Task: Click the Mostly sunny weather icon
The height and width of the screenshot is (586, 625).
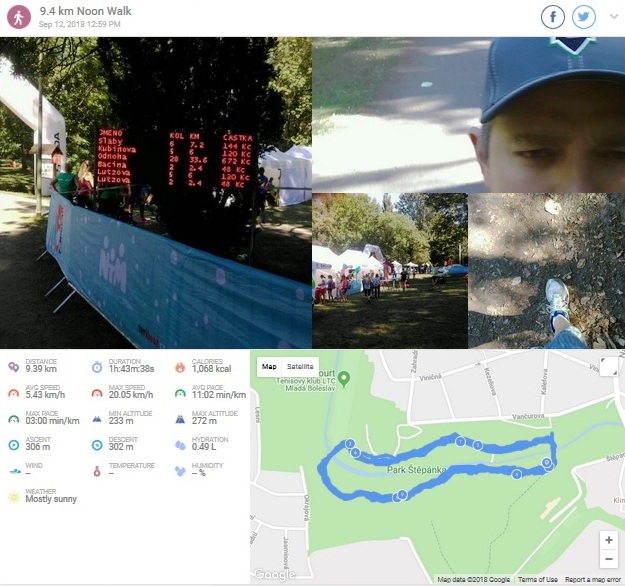Action: 14,497
